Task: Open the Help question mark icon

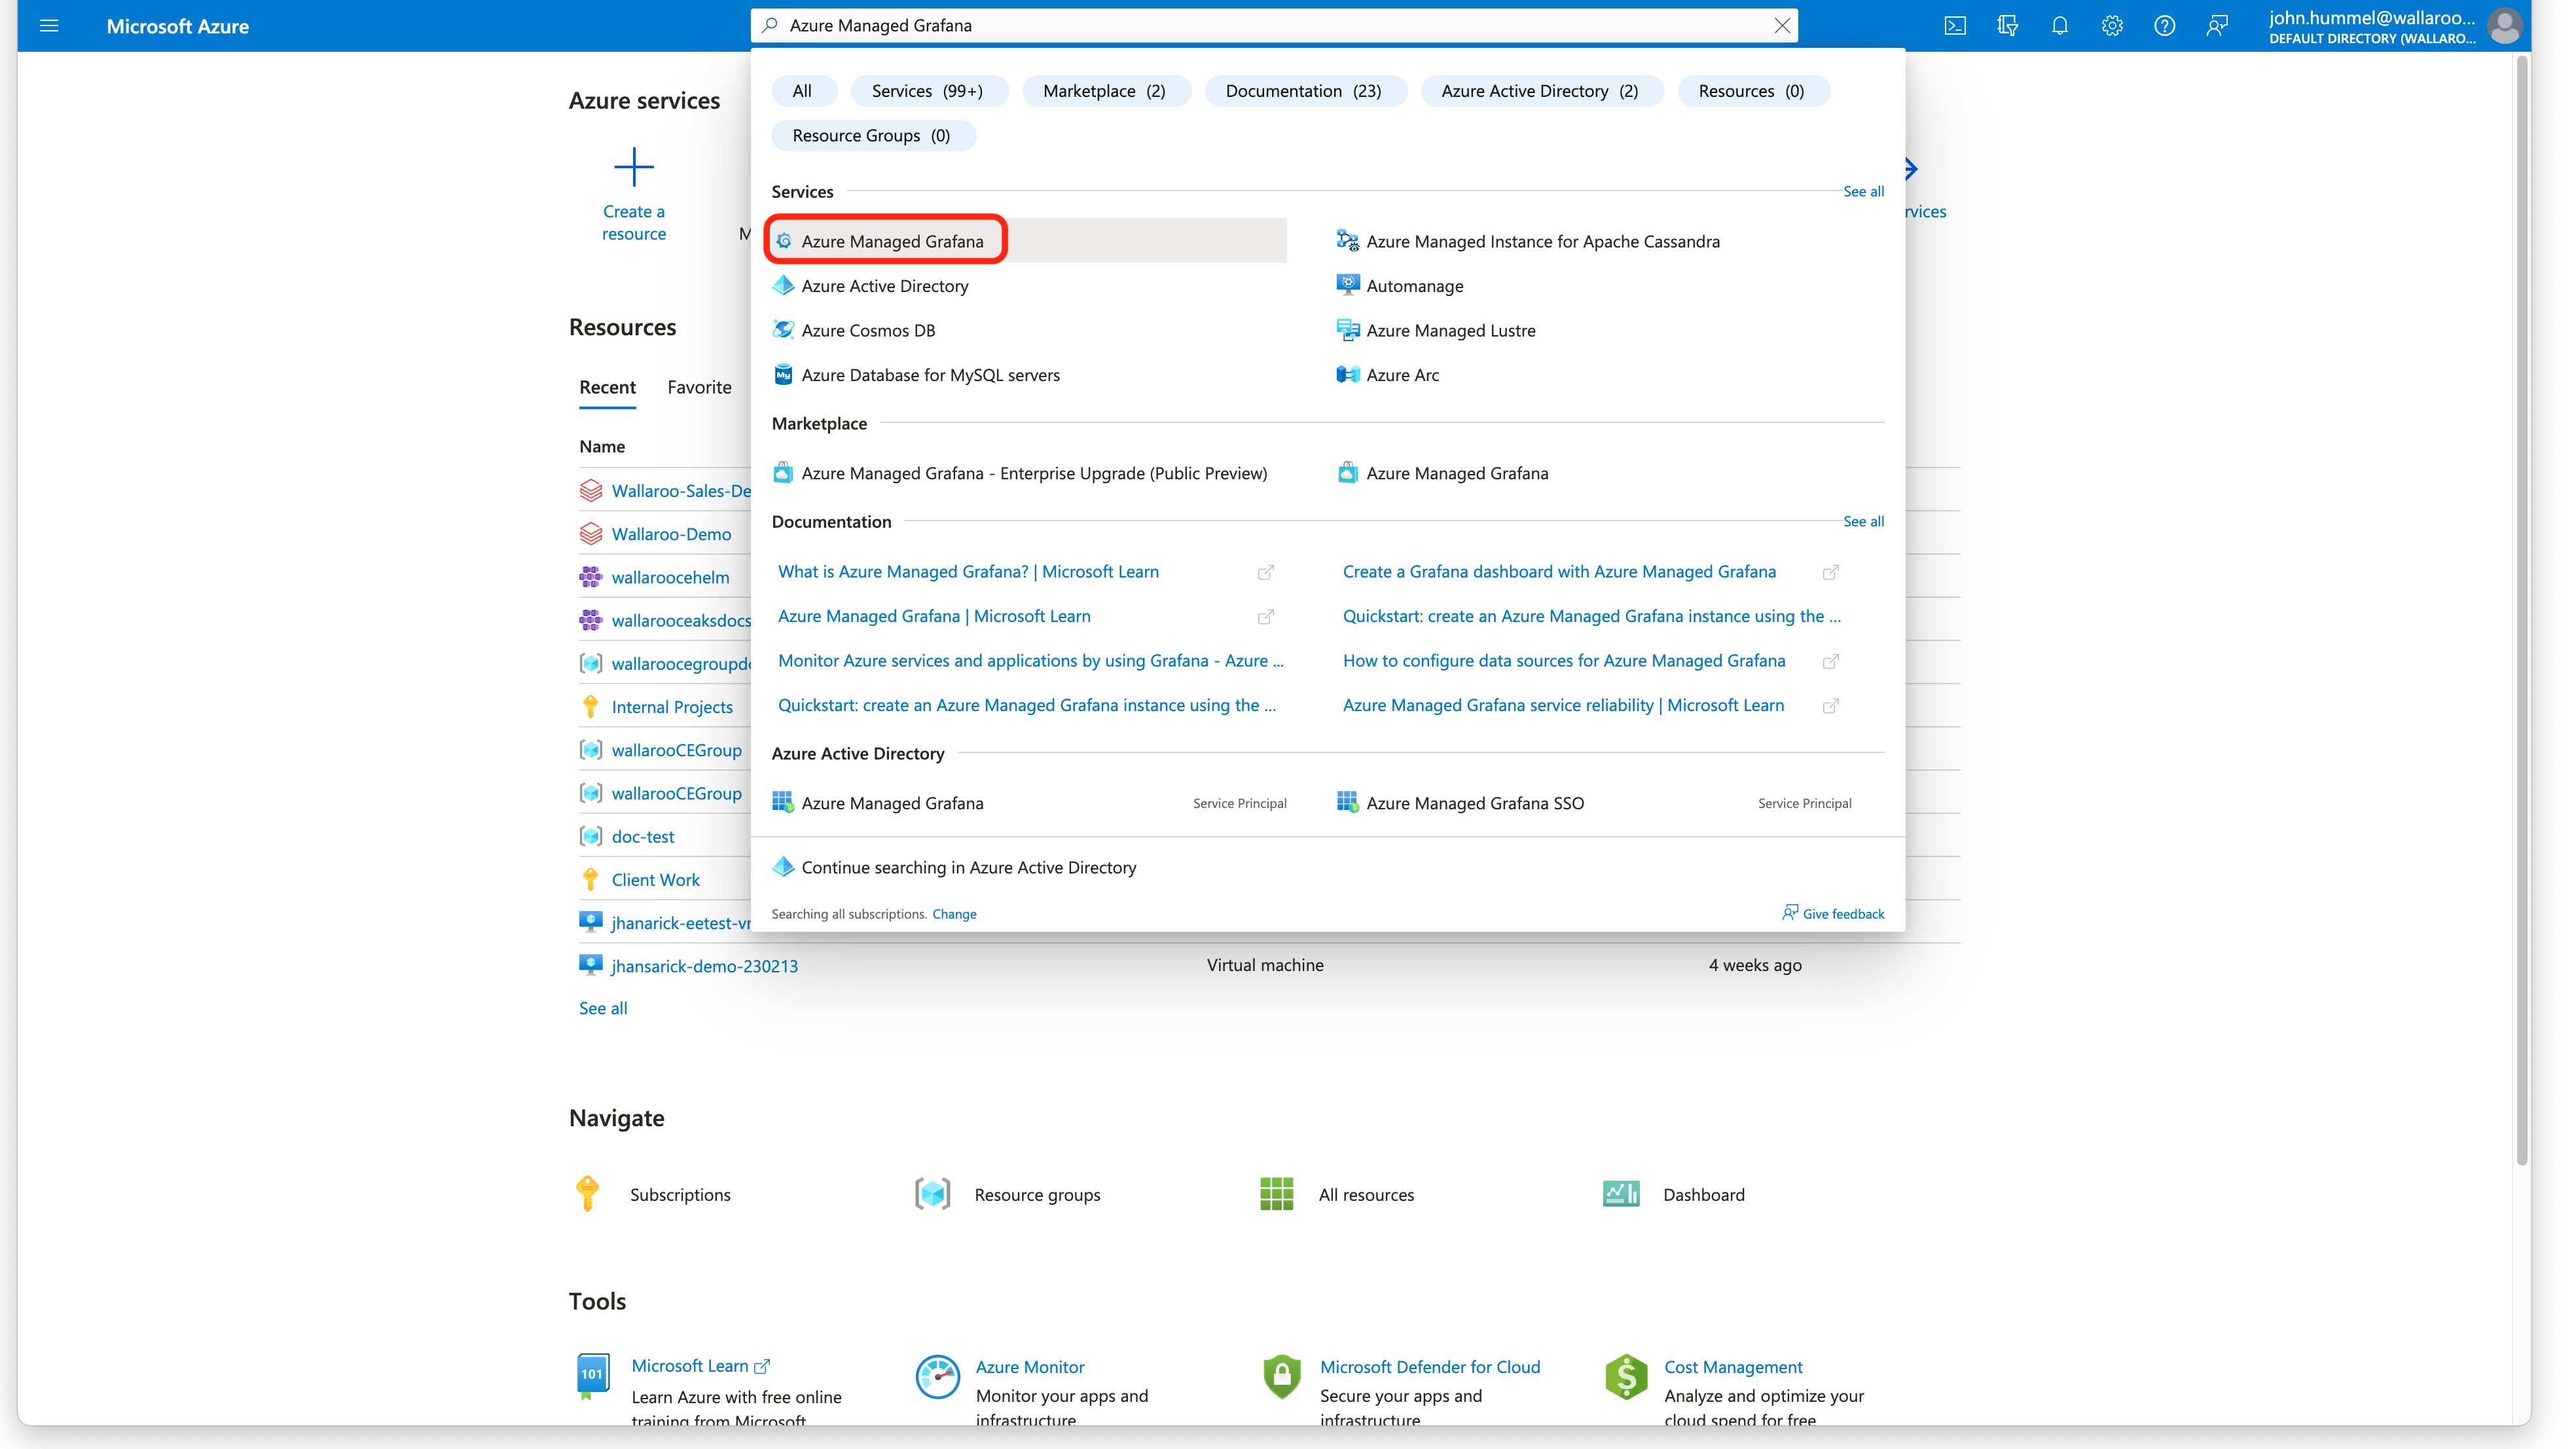Action: [2164, 26]
